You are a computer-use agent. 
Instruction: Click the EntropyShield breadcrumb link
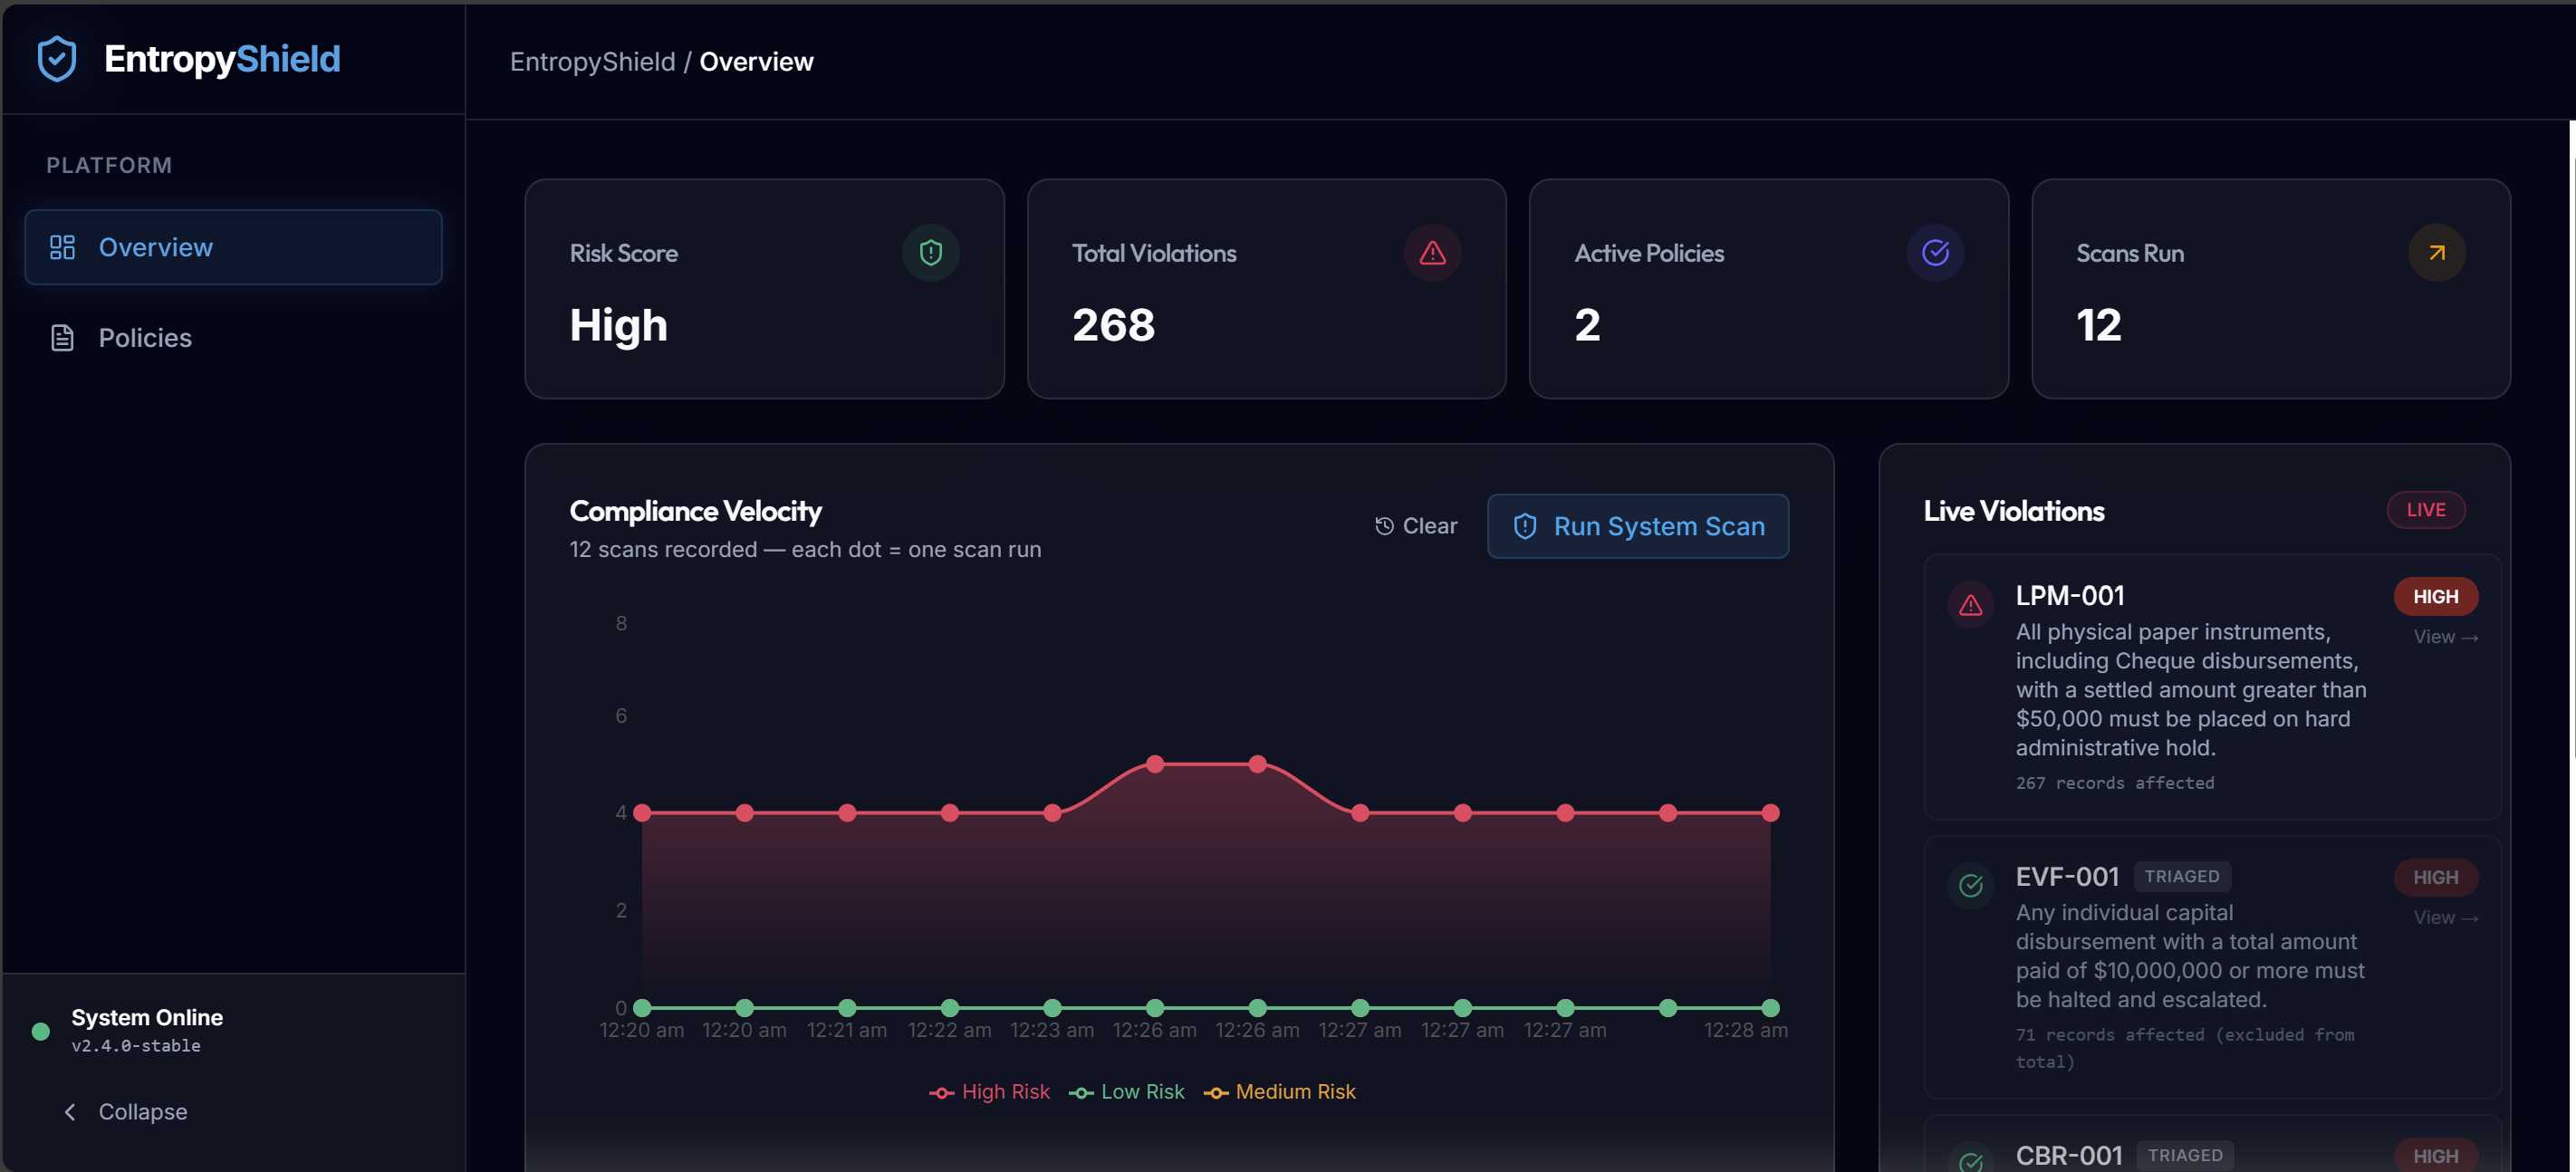[592, 62]
